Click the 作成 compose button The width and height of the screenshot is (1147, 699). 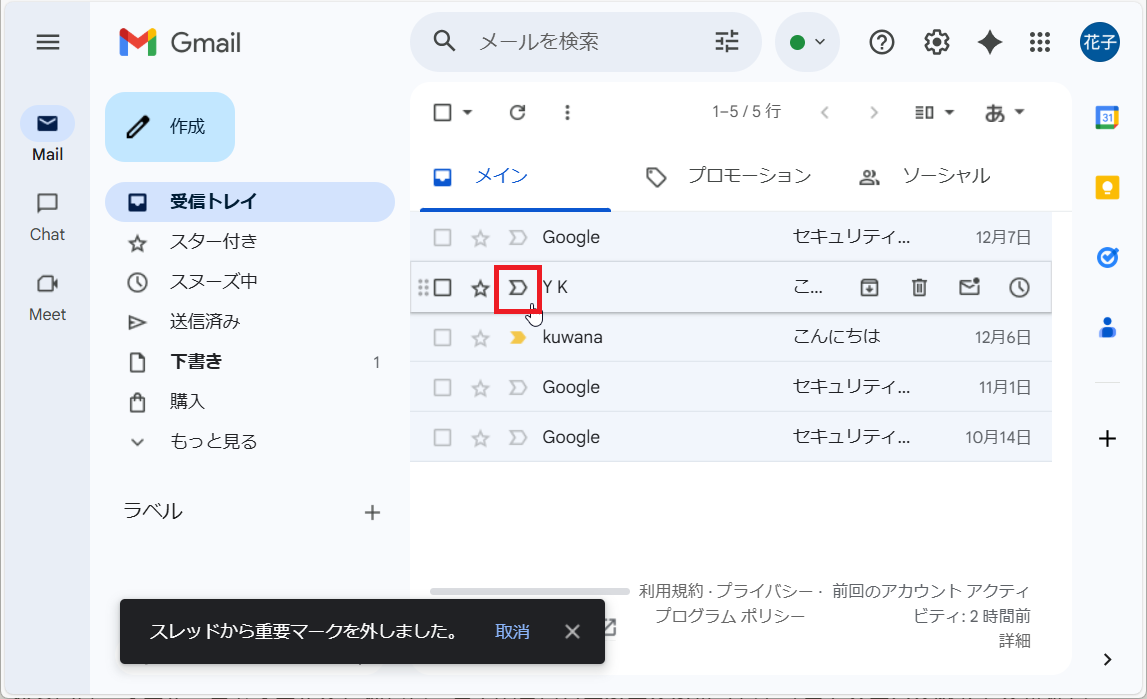(169, 127)
